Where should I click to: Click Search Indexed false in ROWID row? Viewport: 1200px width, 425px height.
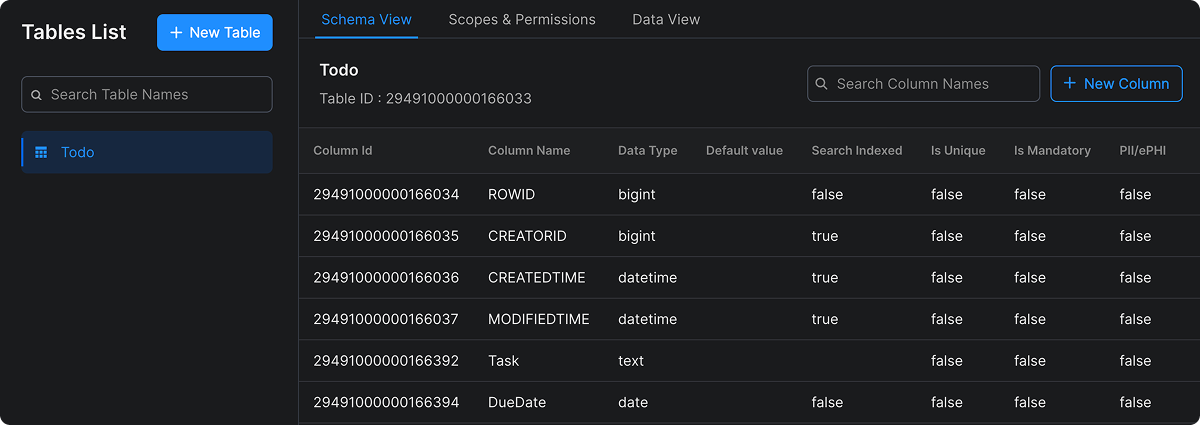(827, 195)
